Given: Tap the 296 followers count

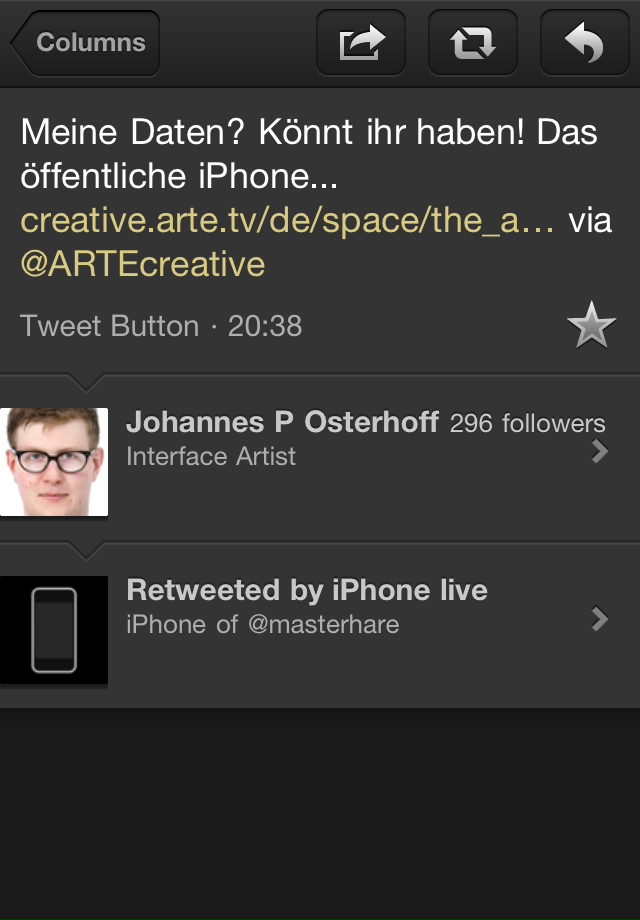Looking at the screenshot, I should [527, 424].
